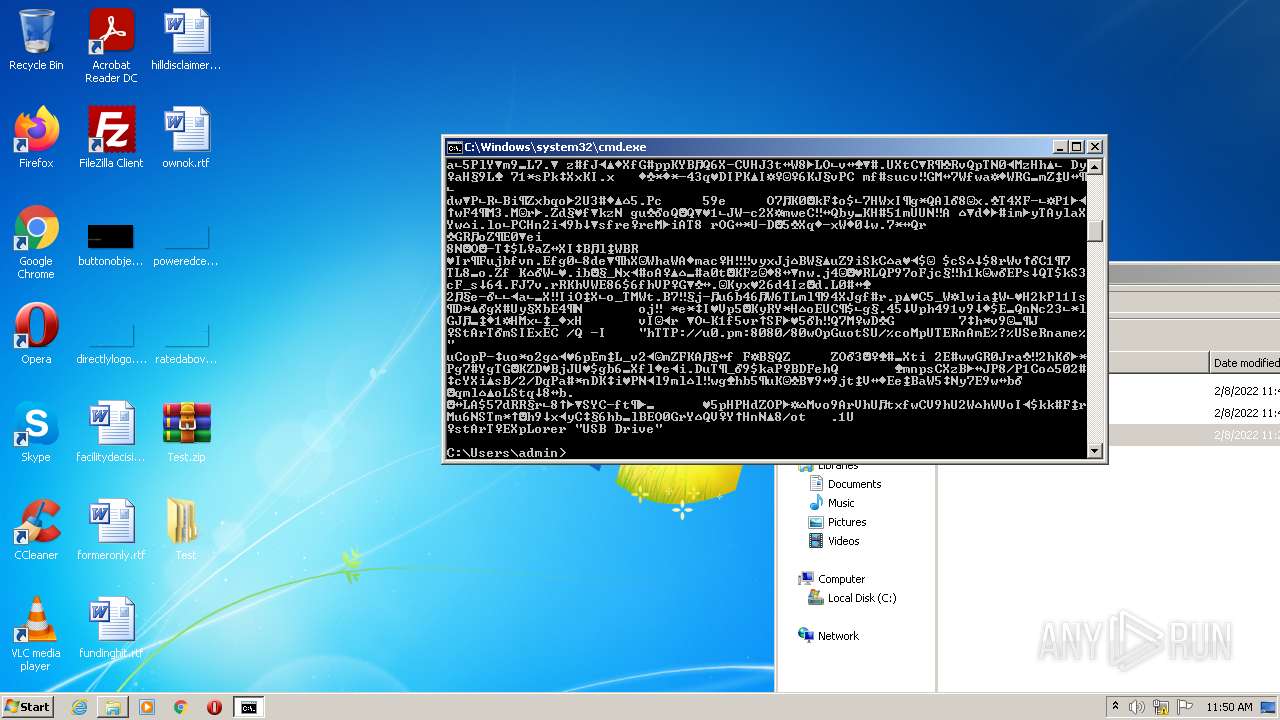Open the Start menu
The width and height of the screenshot is (1280, 720).
27,707
